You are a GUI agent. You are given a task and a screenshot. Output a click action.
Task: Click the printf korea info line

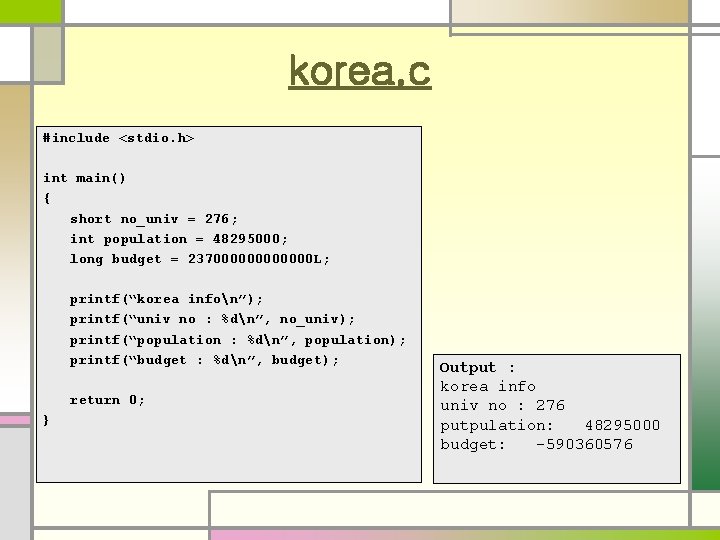click(166, 299)
